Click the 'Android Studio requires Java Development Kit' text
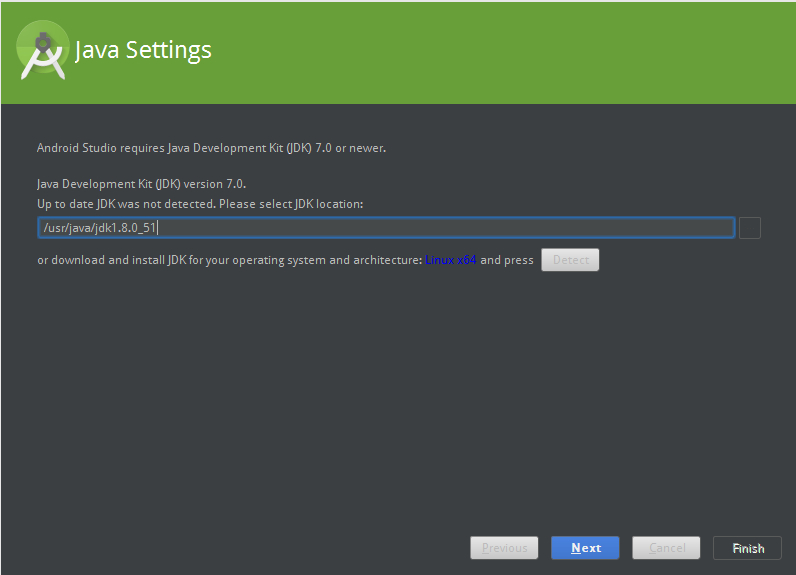This screenshot has width=796, height=575. (x=211, y=148)
